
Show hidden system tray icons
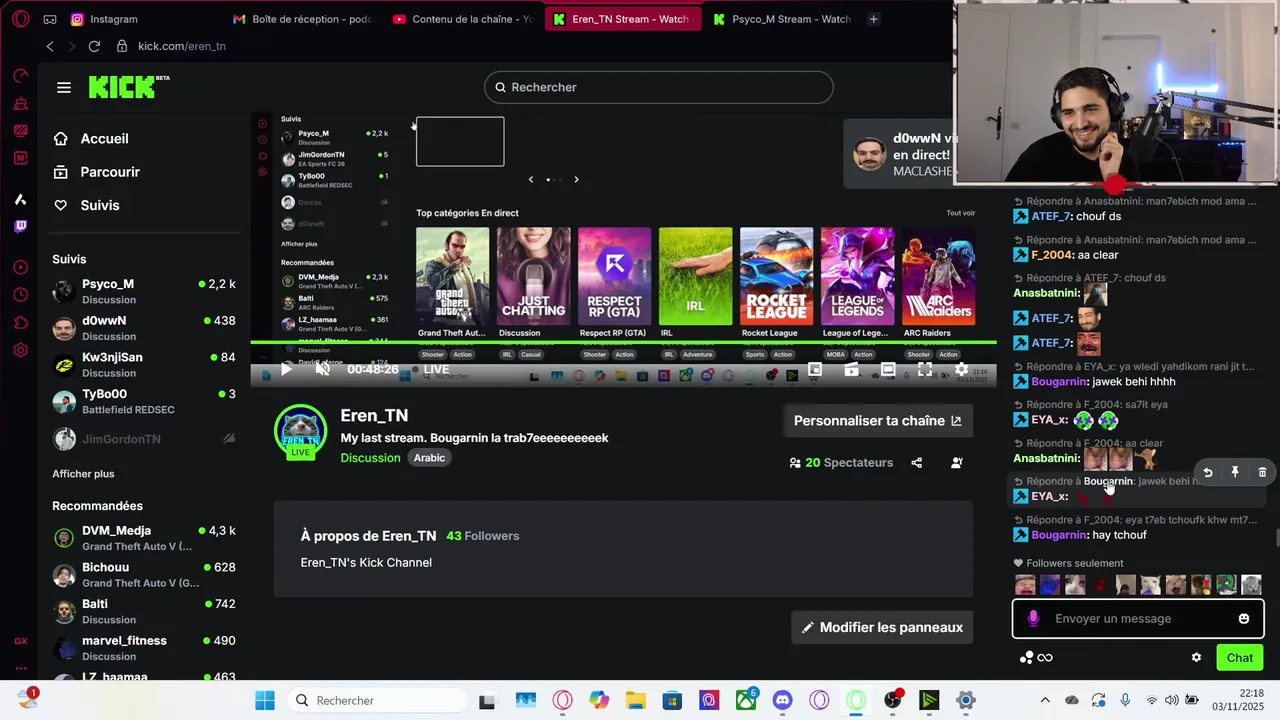click(x=1045, y=701)
